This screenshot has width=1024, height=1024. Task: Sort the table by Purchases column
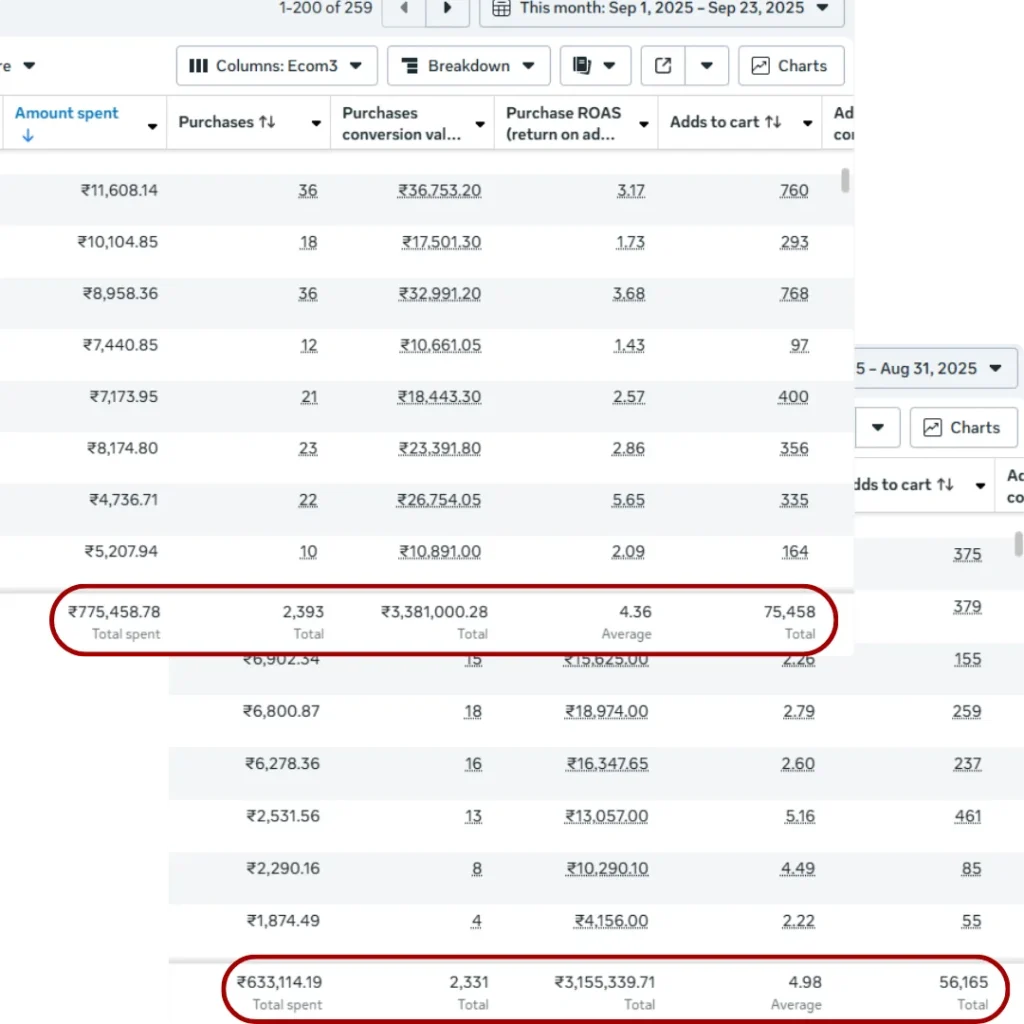[226, 122]
